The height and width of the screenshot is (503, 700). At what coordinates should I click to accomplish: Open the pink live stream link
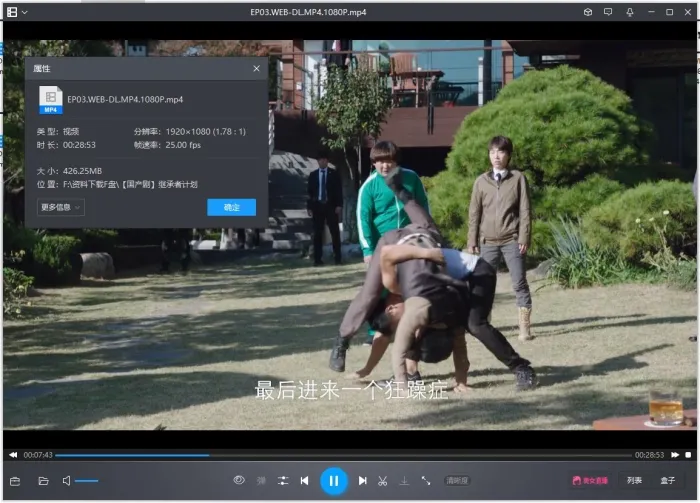[x=590, y=481]
